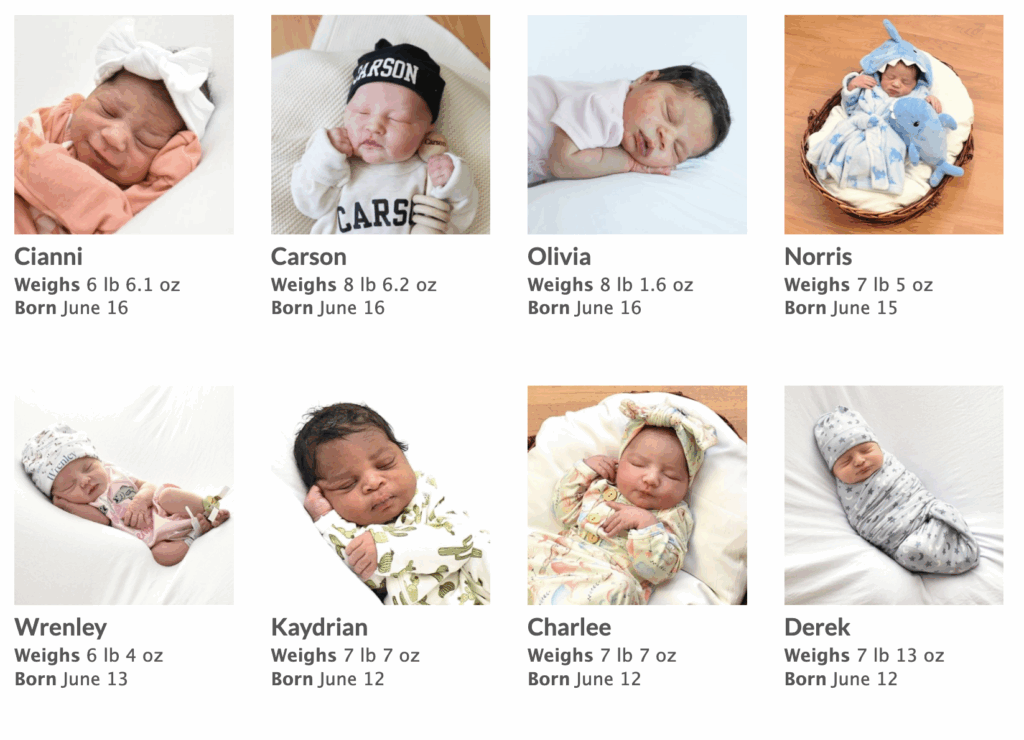Click the name Carson
Viewport: 1024px width, 740px height.
(x=309, y=257)
